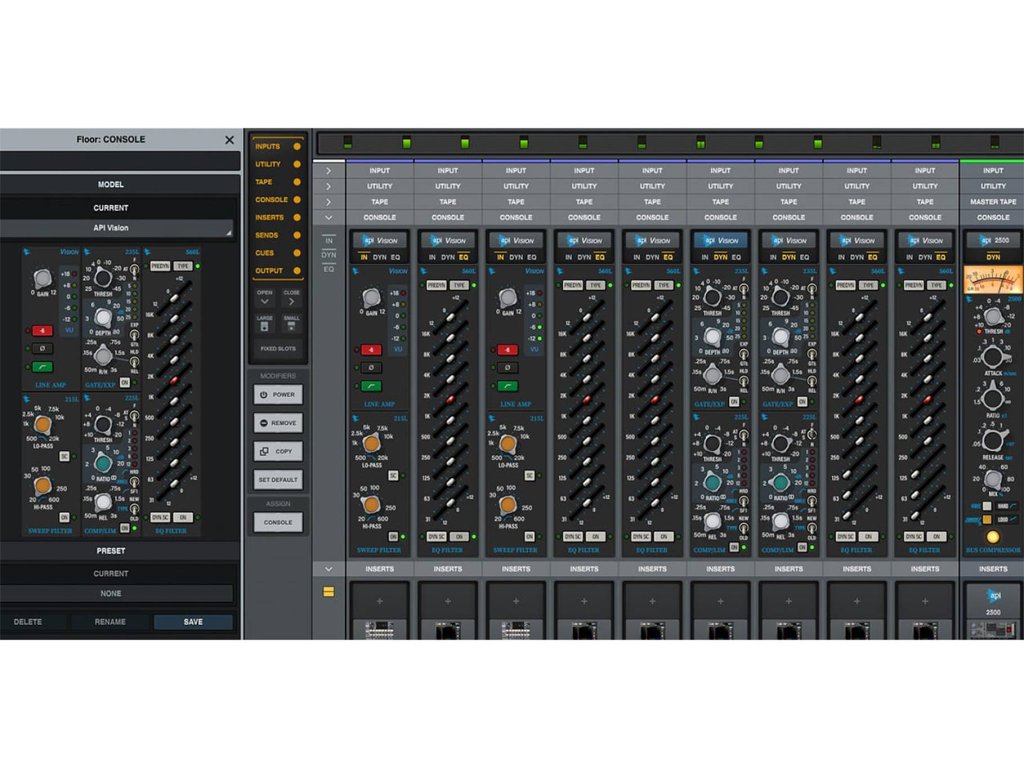
Task: Adjust the 2K red EQ slider in Model preview
Action: coord(173,380)
